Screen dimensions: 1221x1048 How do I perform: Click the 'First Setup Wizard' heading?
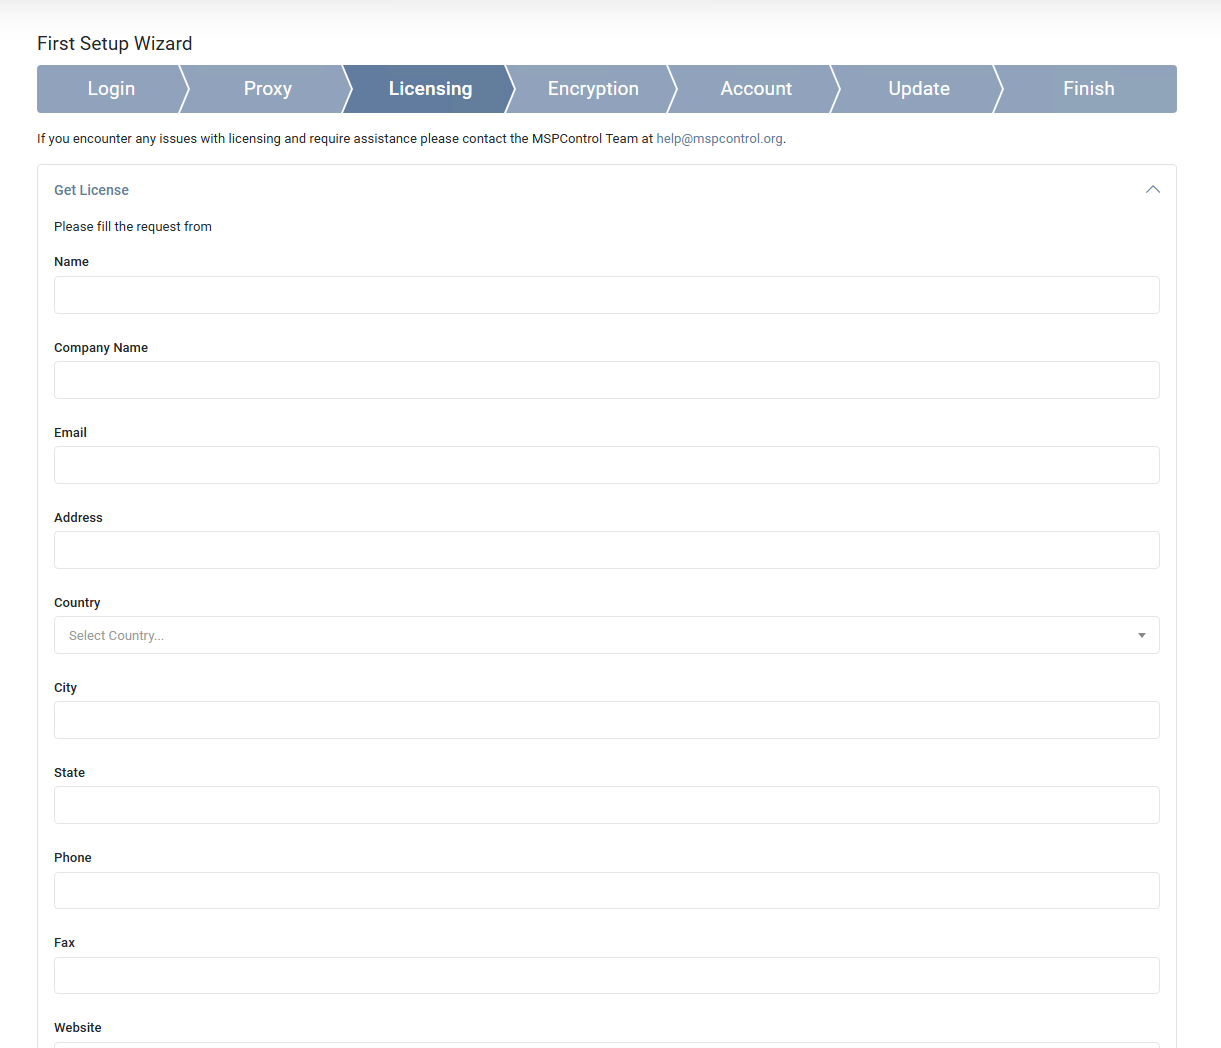pyautogui.click(x=114, y=44)
